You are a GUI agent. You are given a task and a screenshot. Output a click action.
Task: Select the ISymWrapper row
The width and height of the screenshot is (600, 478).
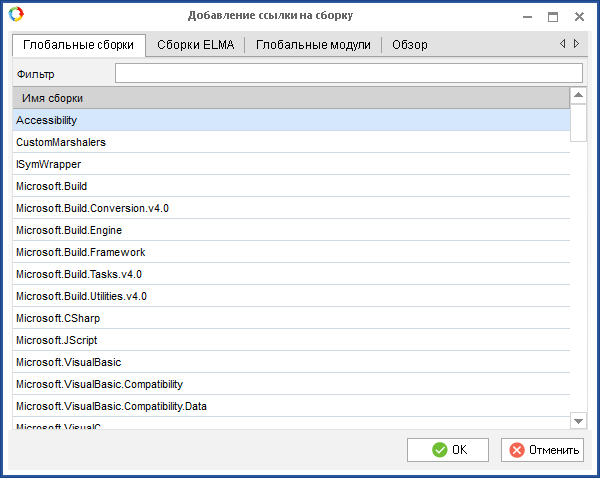[x=291, y=164]
